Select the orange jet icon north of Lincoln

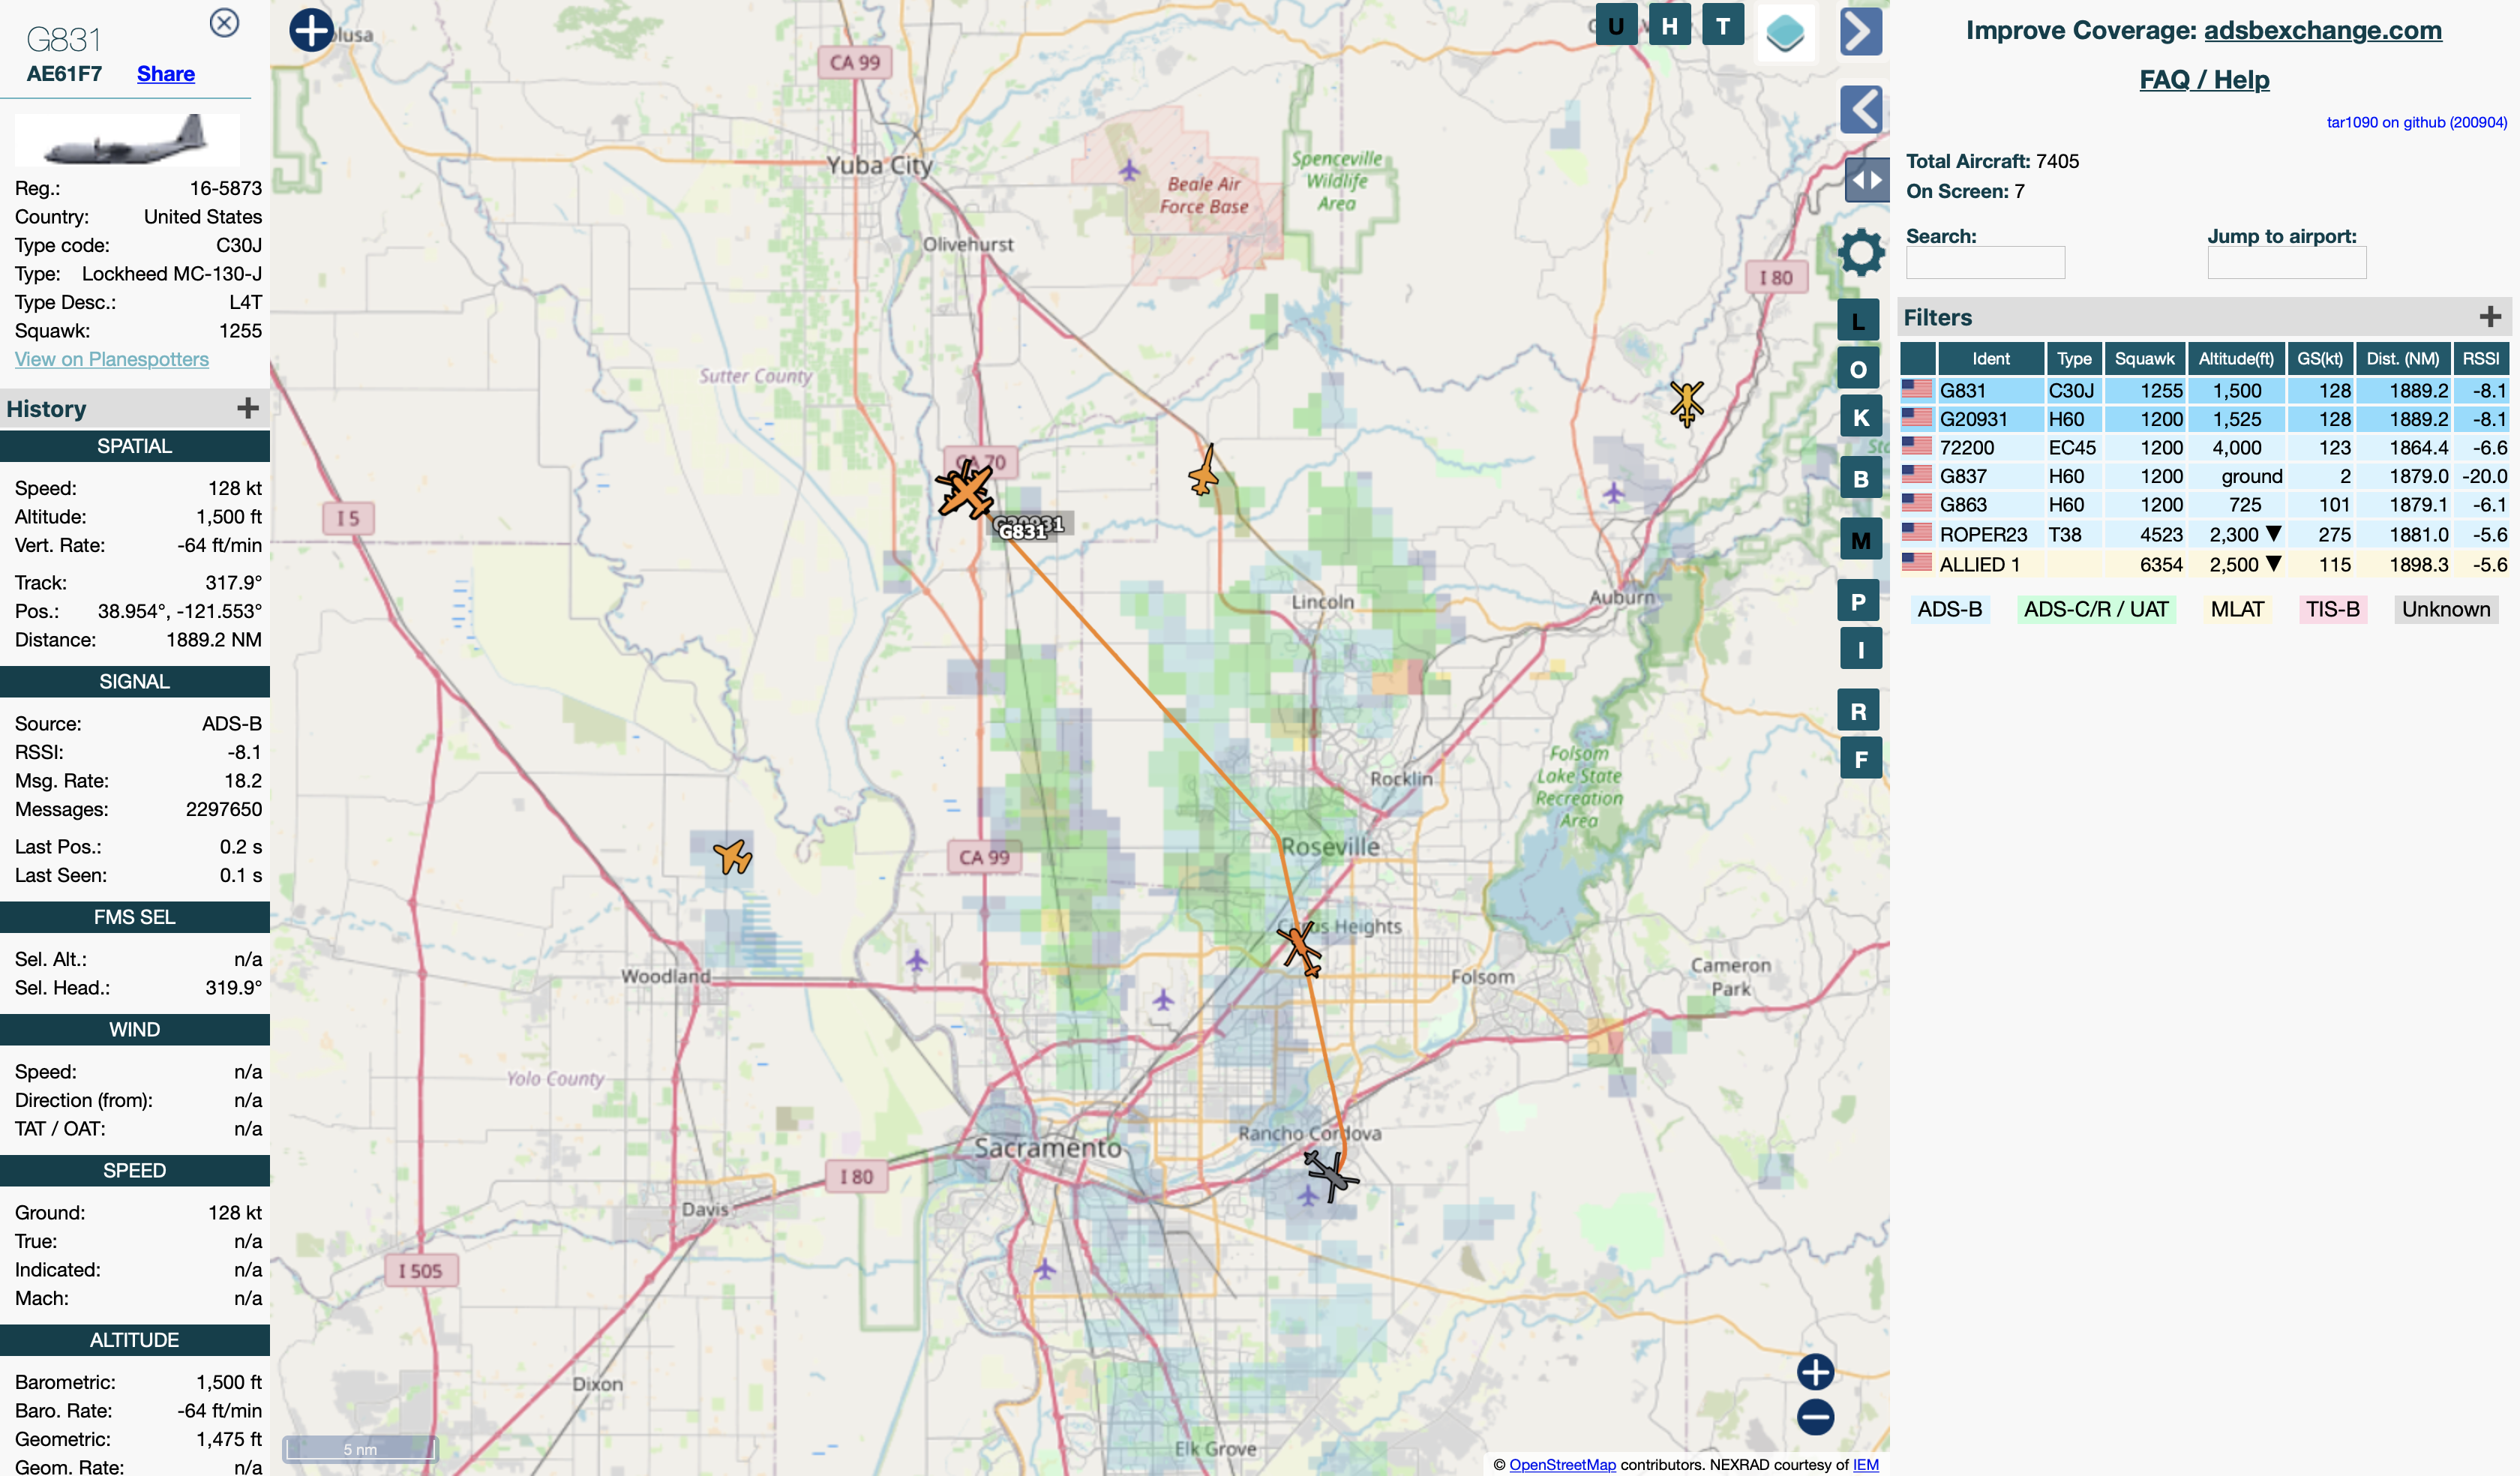(x=1205, y=471)
